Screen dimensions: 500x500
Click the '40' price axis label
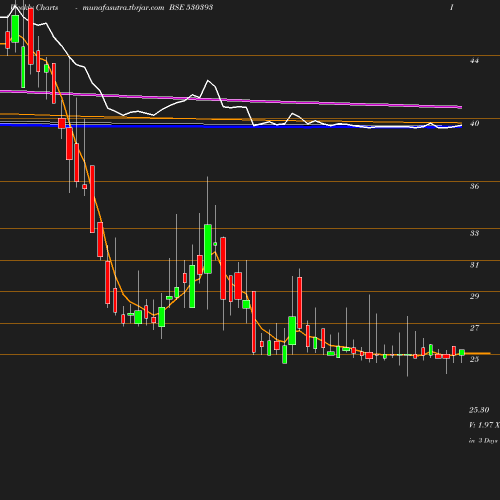[x=474, y=123]
